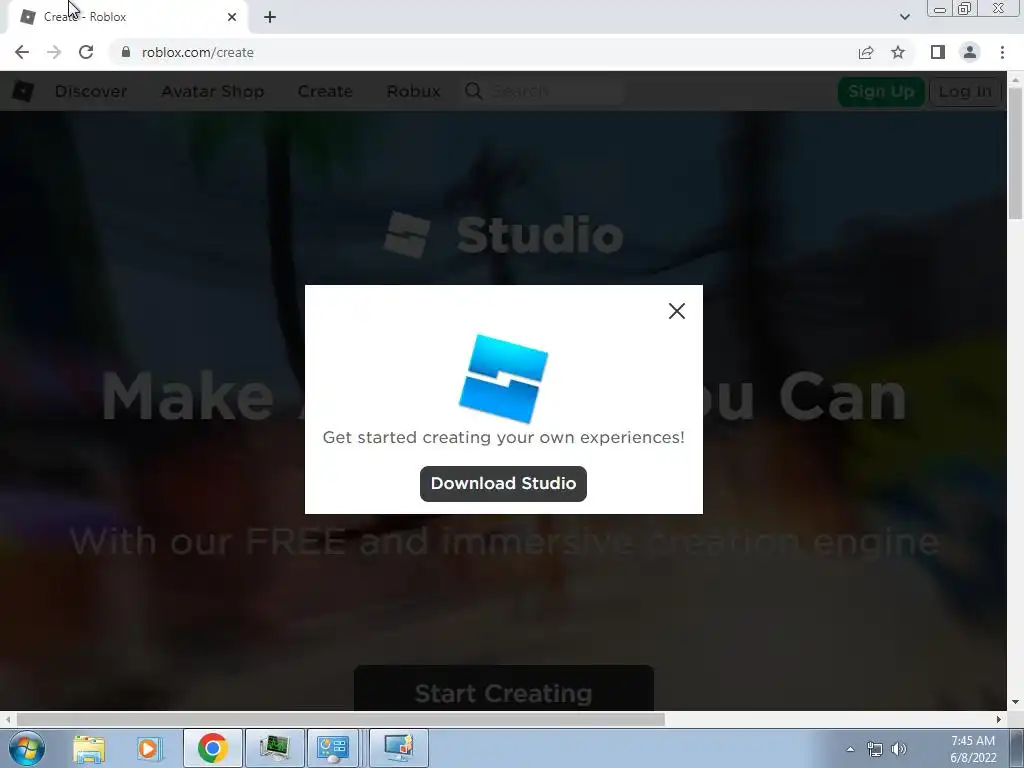
Task: Open the Chrome three-dot menu
Action: click(1002, 52)
